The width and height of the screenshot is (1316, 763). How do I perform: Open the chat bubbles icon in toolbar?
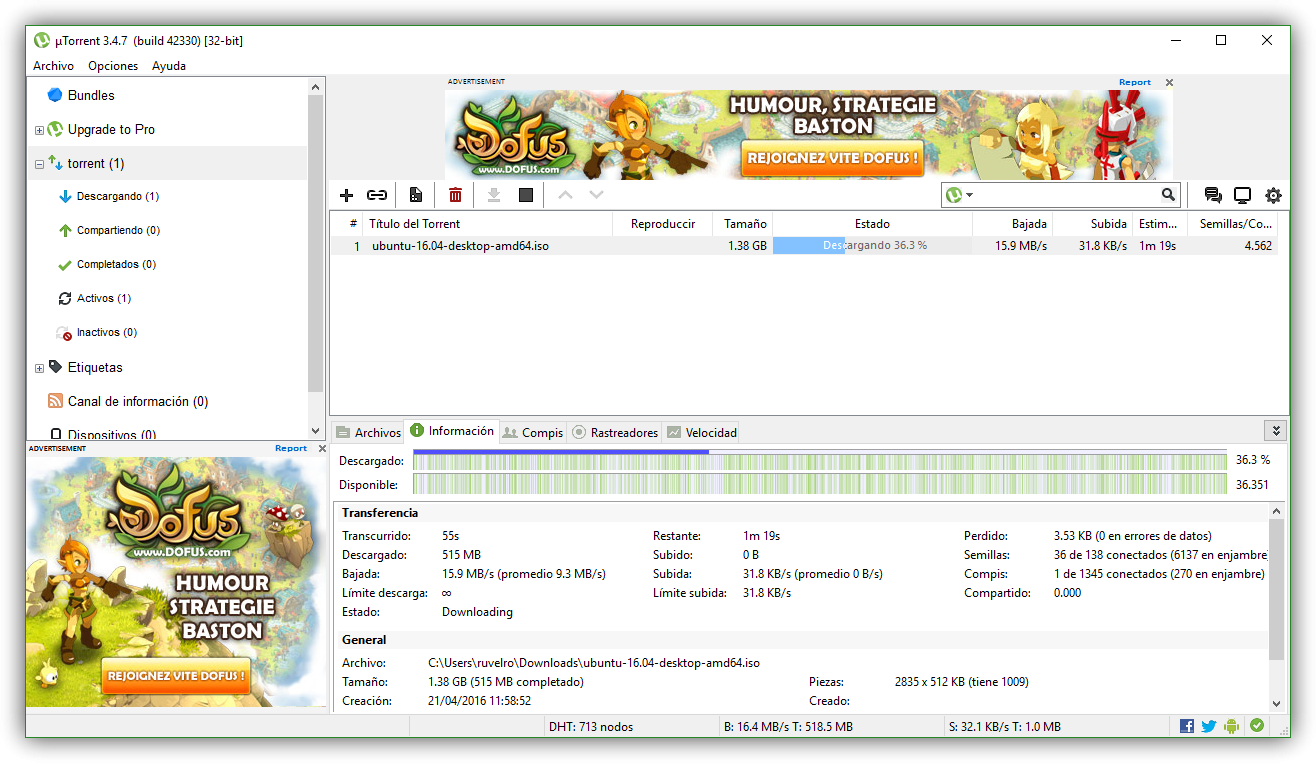[x=1213, y=195]
